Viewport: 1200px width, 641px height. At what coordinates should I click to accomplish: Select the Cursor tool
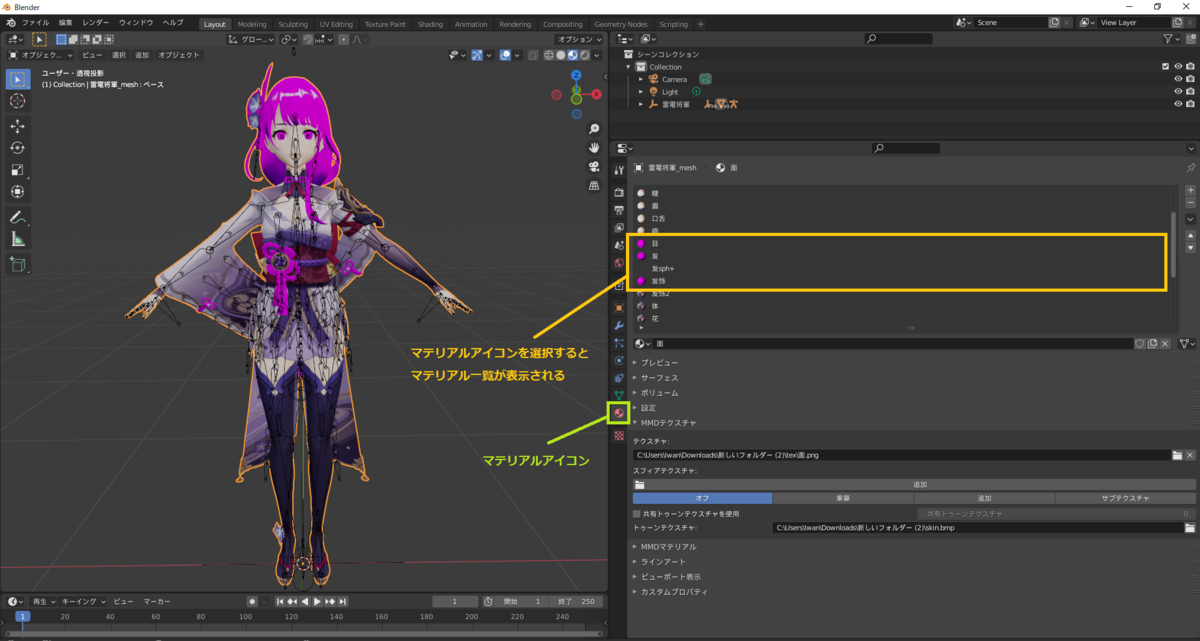[18, 101]
